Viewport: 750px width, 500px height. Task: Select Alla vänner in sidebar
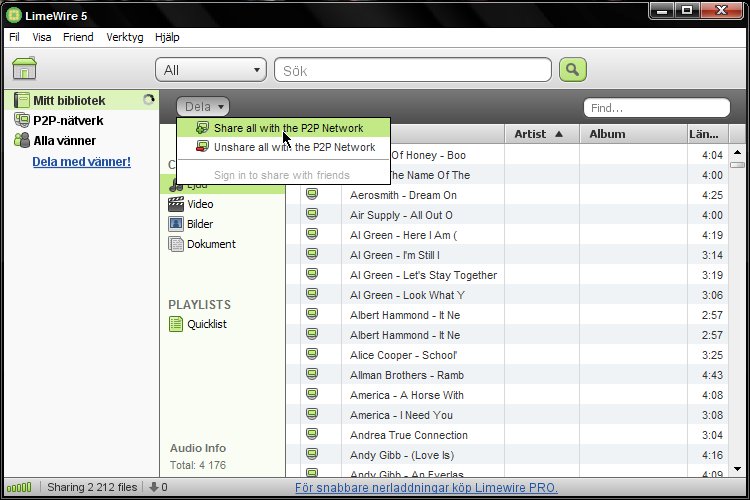[x=81, y=140]
